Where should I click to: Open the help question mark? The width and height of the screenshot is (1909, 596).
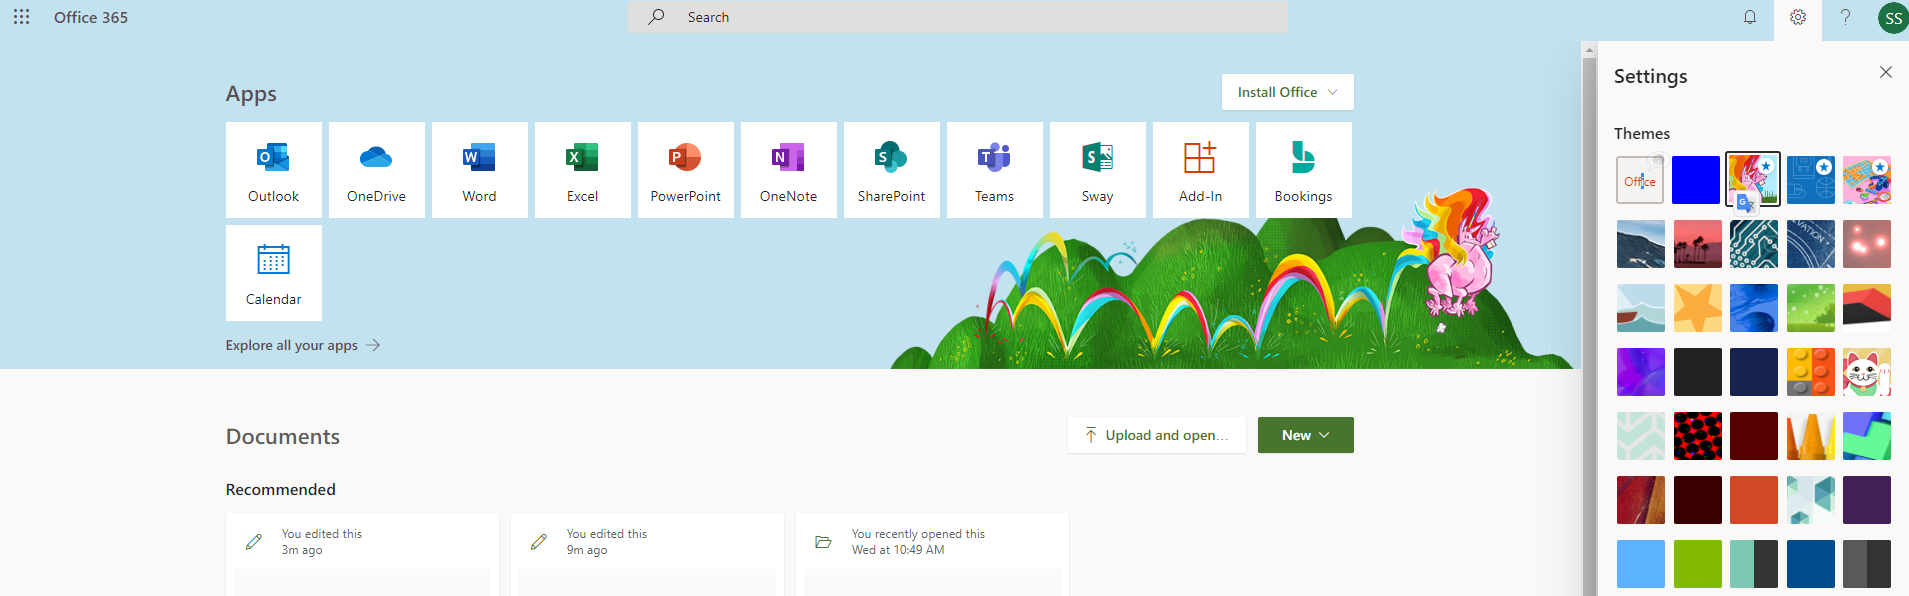[1846, 17]
